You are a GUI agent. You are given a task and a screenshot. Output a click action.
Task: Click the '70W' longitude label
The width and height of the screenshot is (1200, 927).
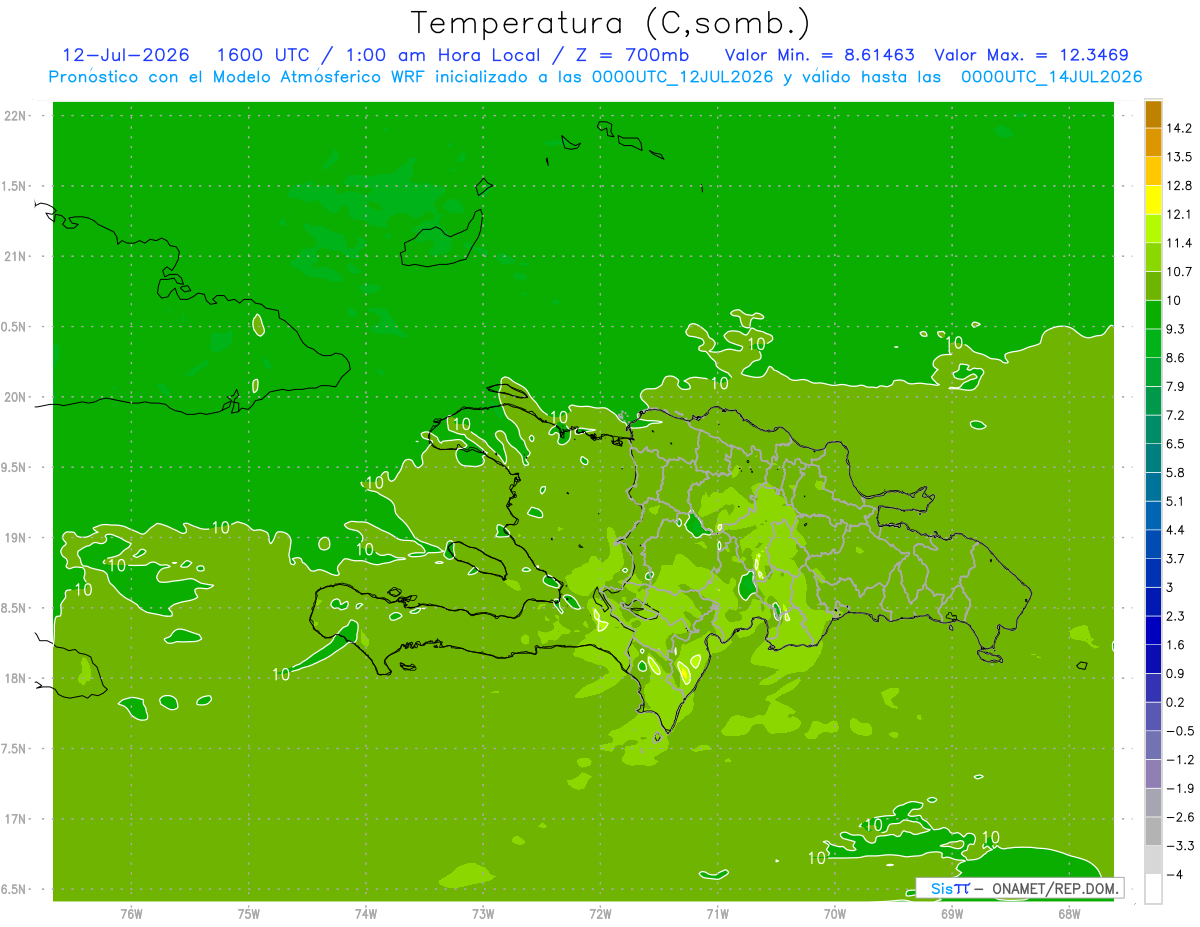click(x=835, y=913)
